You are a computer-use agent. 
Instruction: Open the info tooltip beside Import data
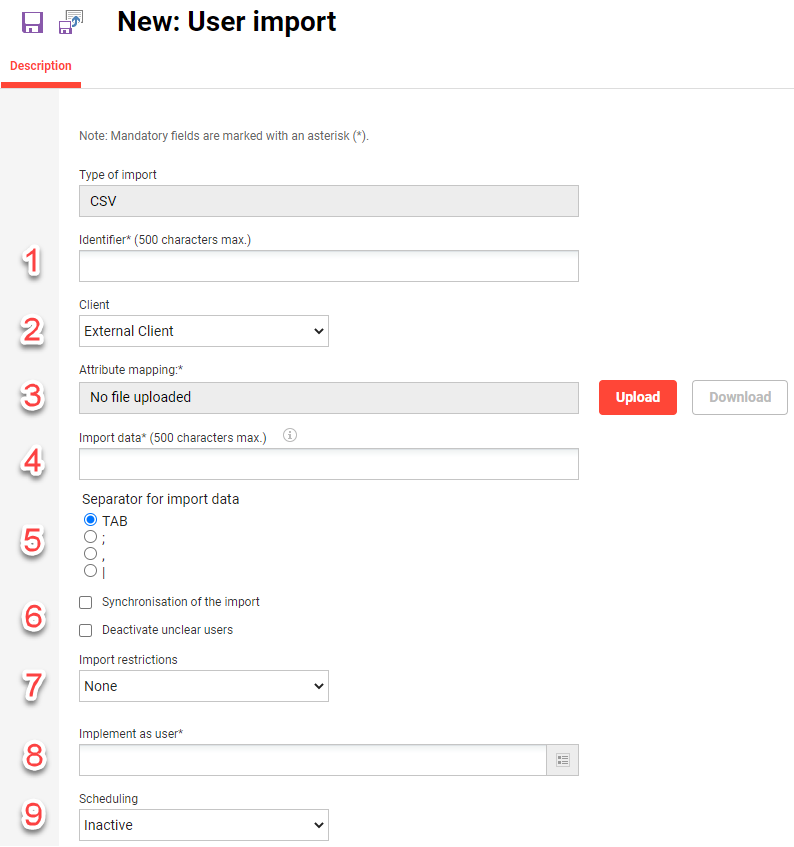[289, 435]
